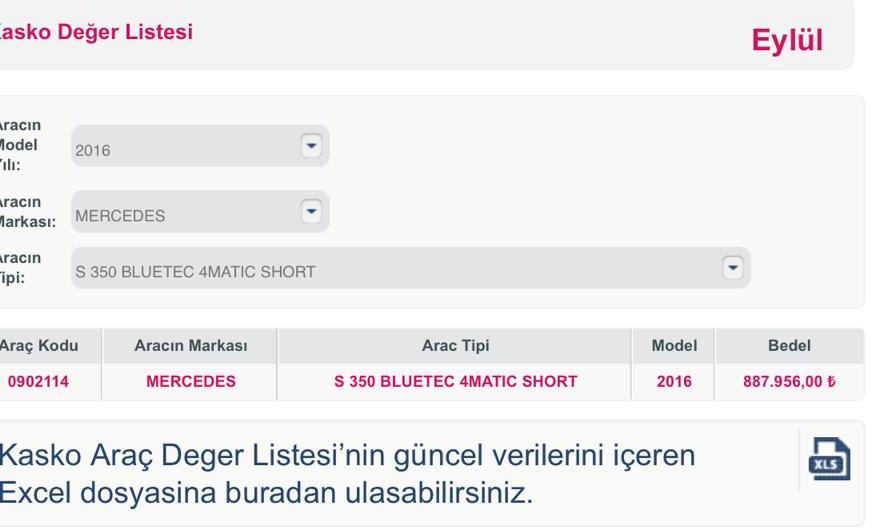Click the Aracın Markası column header
The height and width of the screenshot is (529, 873).
coord(190,346)
